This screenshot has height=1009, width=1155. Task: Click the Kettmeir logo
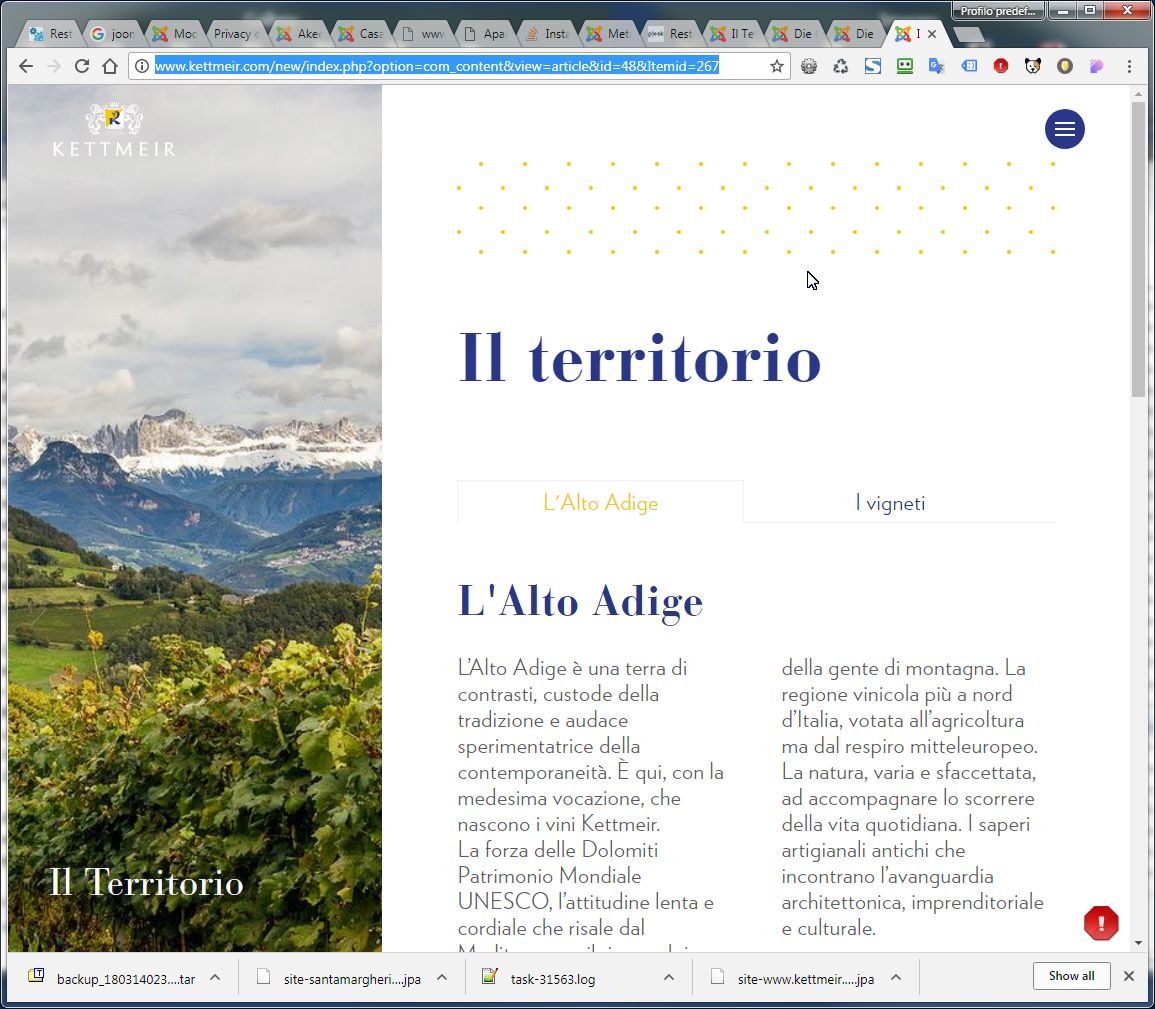pyautogui.click(x=114, y=130)
